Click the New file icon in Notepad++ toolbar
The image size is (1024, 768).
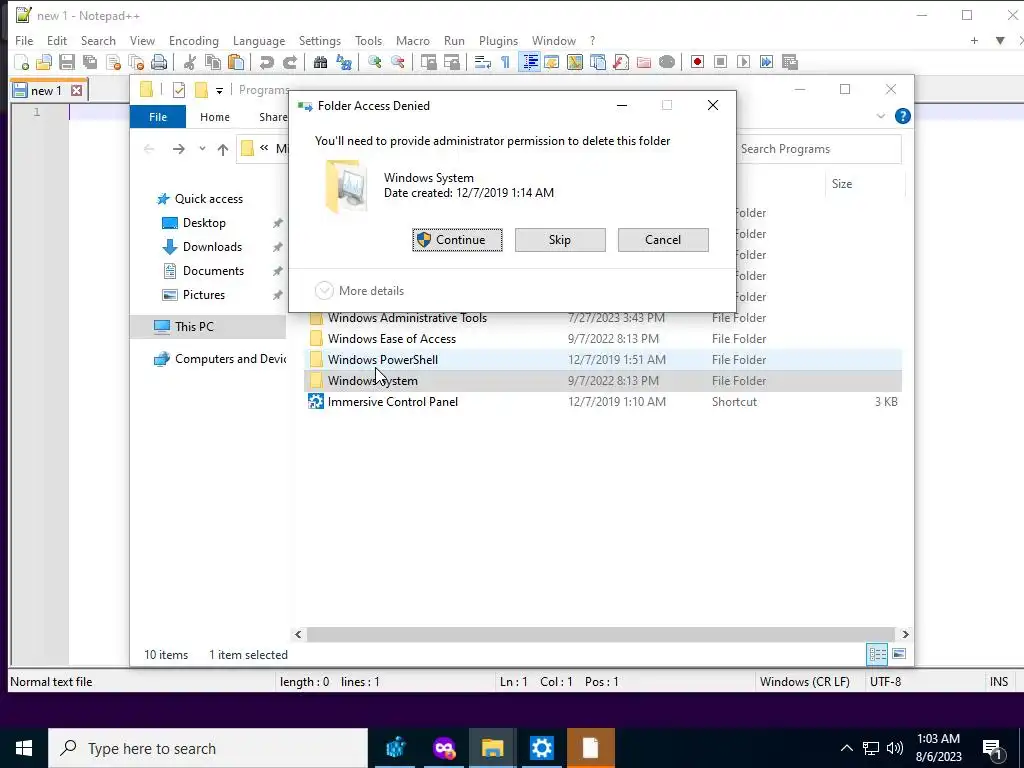(22, 62)
